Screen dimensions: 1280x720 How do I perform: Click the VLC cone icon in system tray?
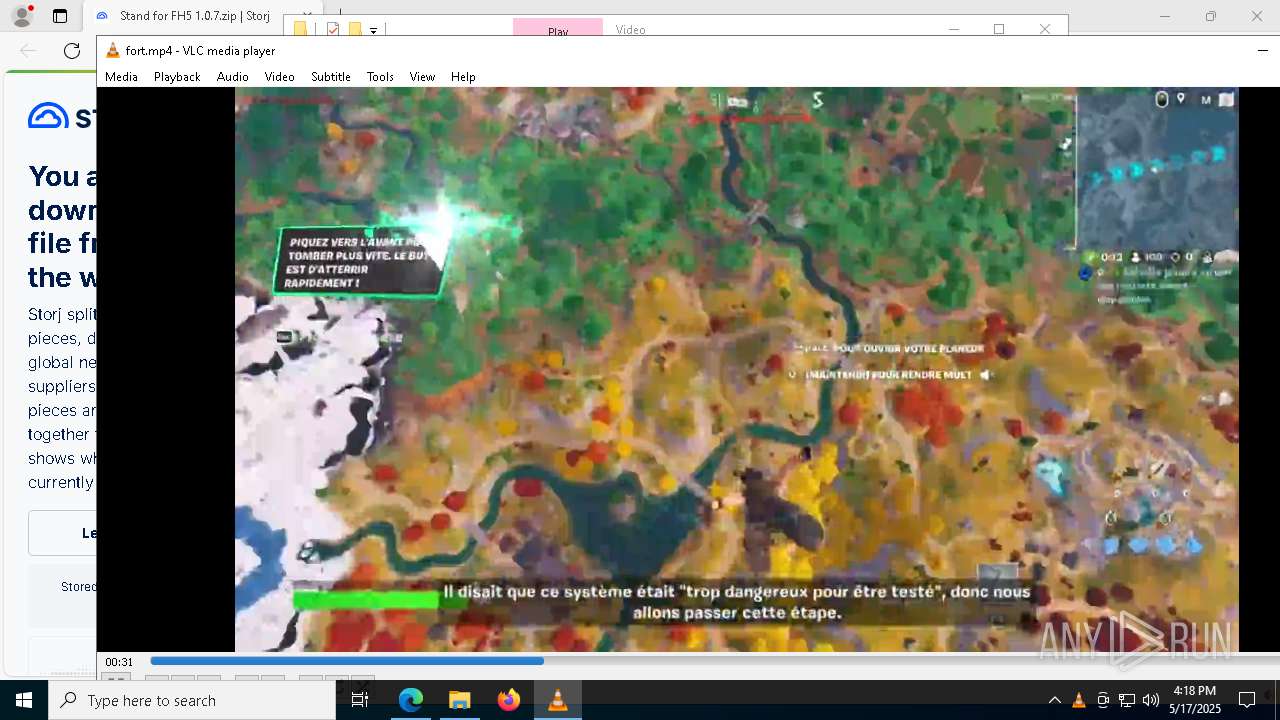click(x=1079, y=700)
